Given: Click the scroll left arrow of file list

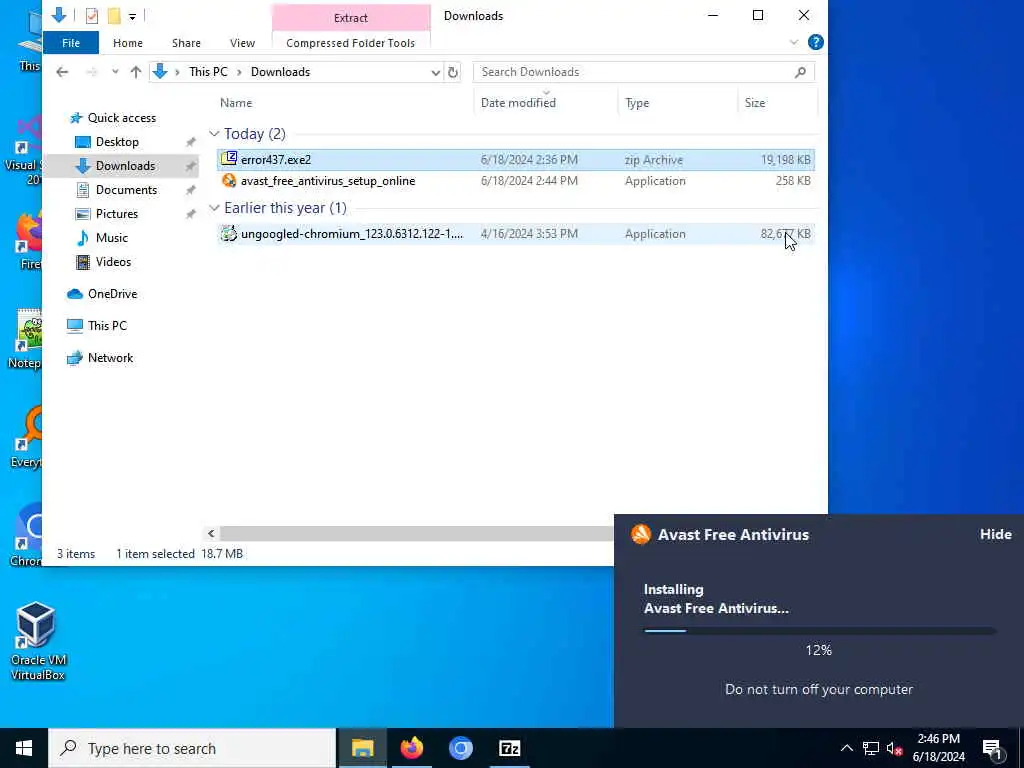Looking at the screenshot, I should pos(211,534).
